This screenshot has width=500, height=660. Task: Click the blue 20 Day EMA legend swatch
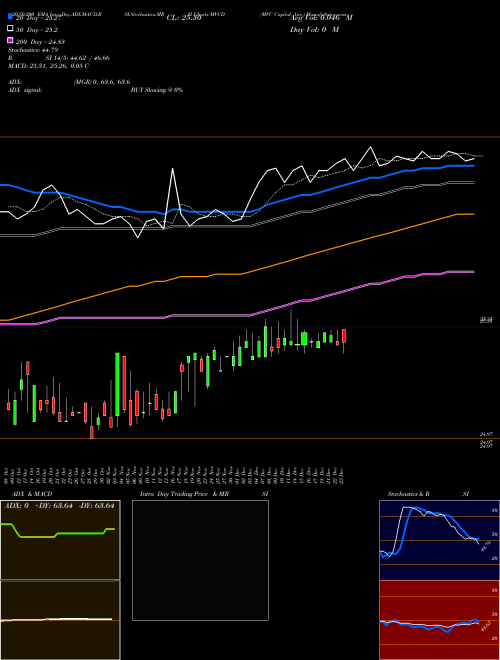[10, 16]
